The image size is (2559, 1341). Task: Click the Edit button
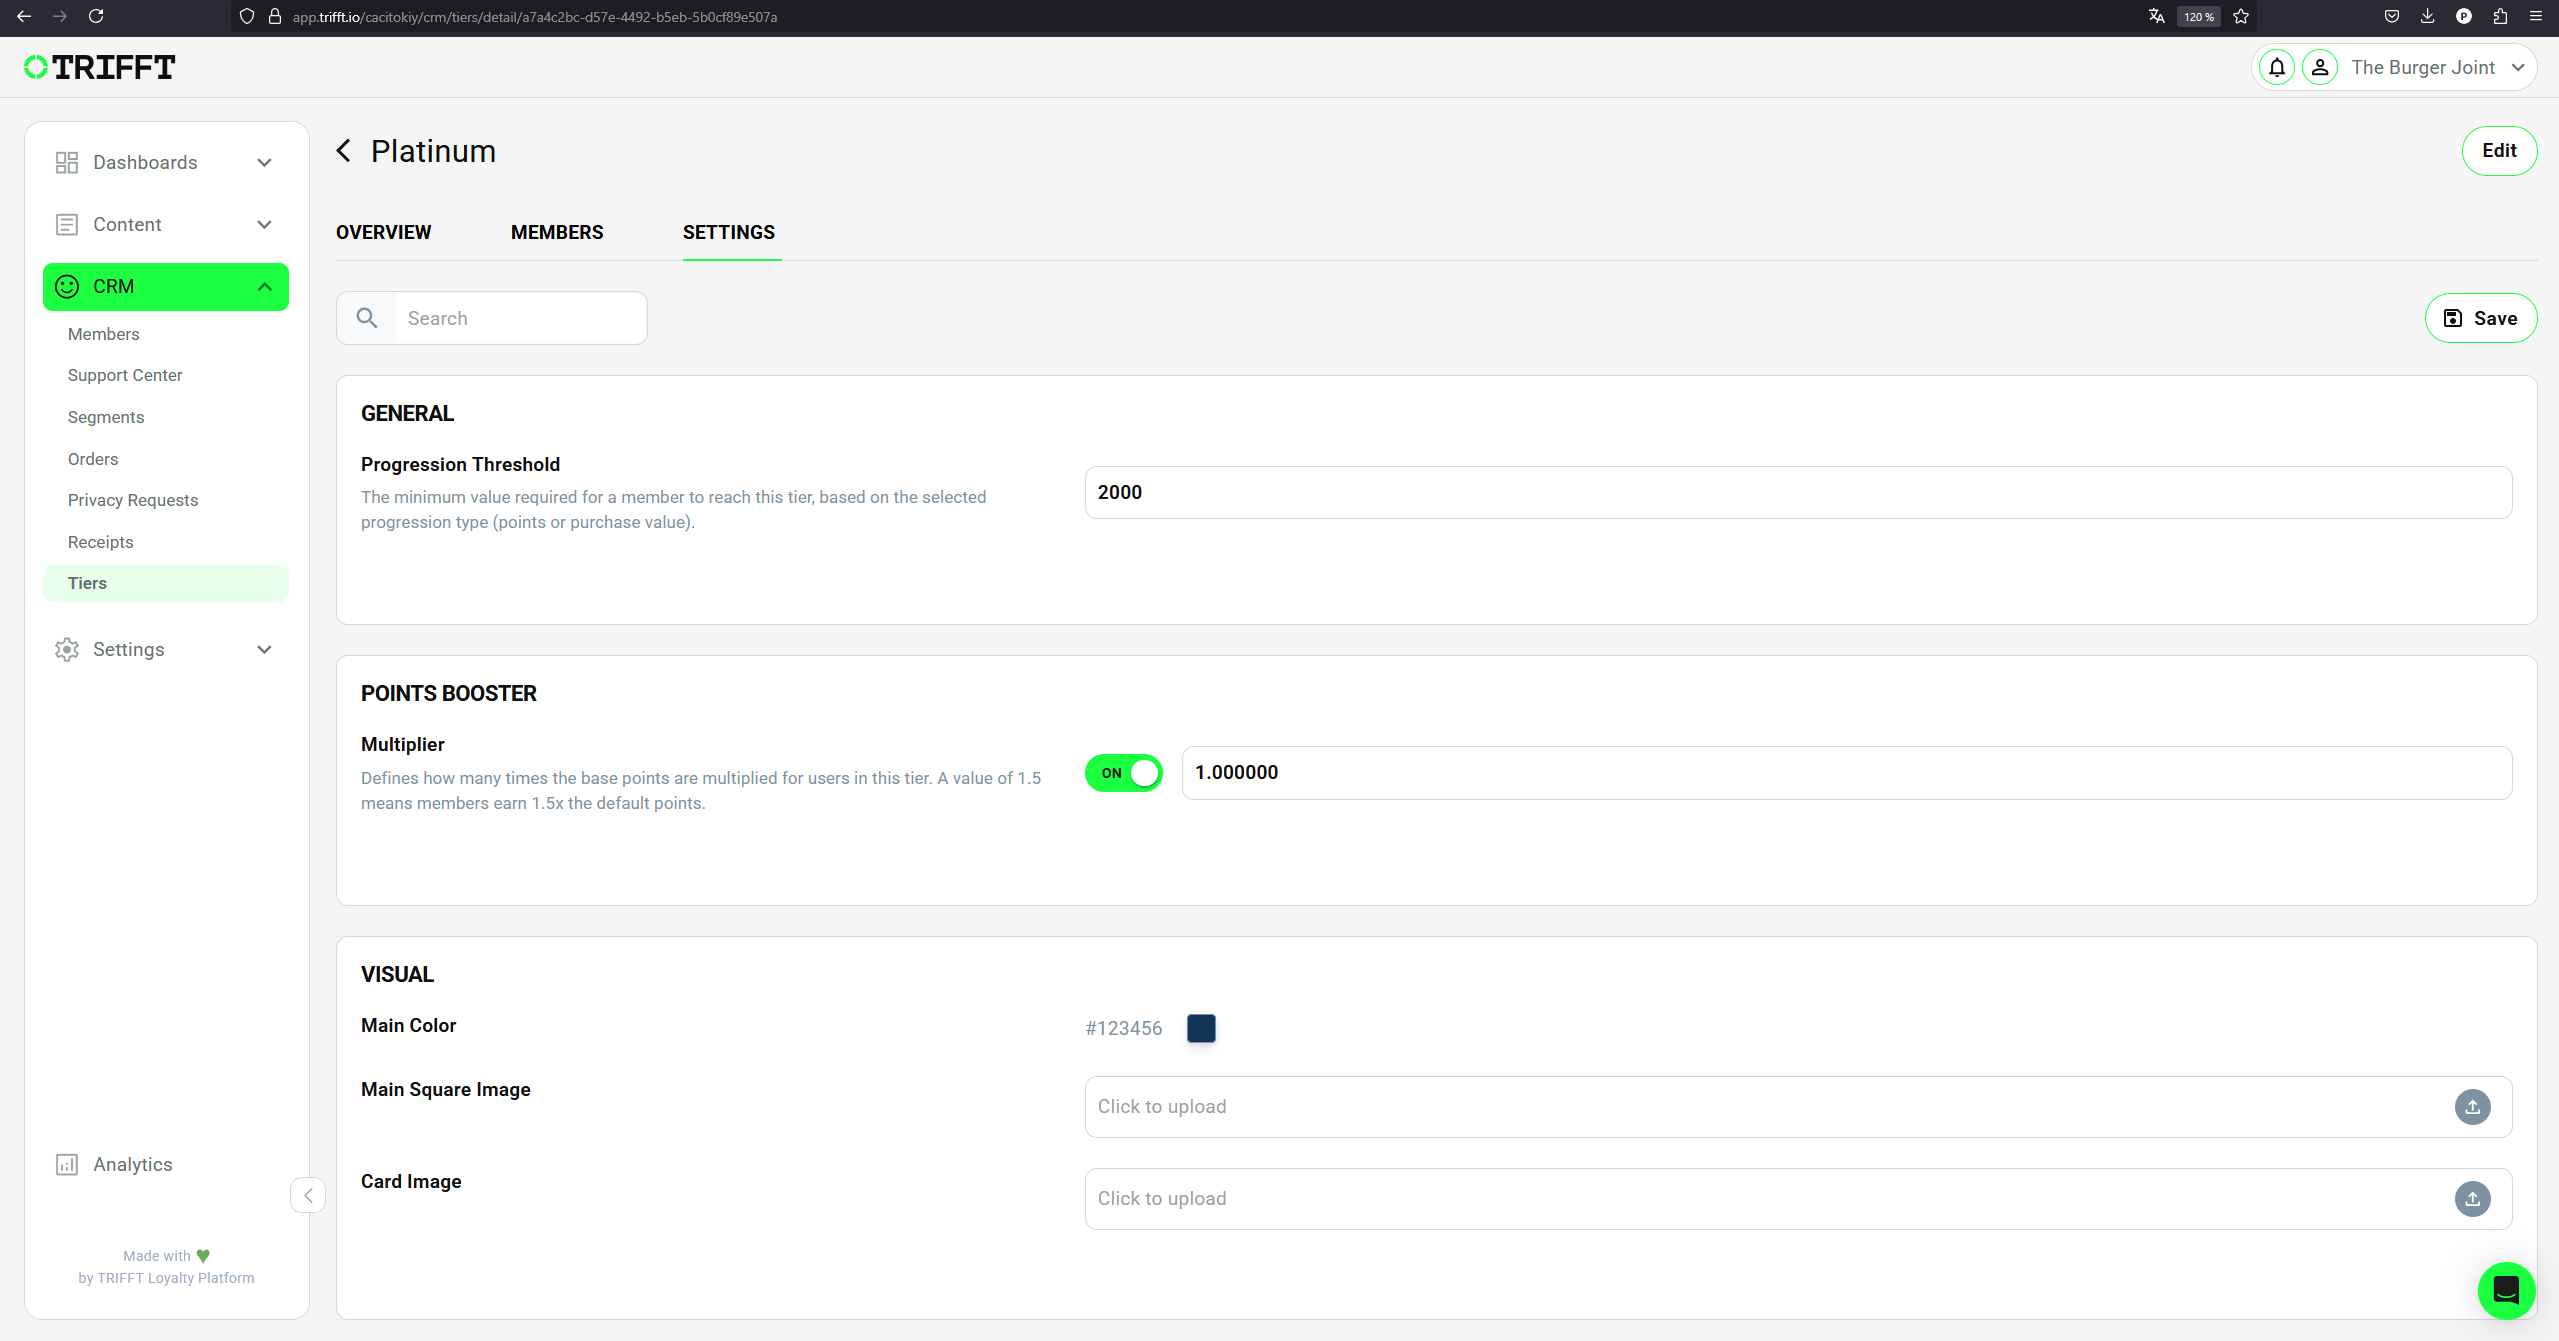coord(2498,151)
